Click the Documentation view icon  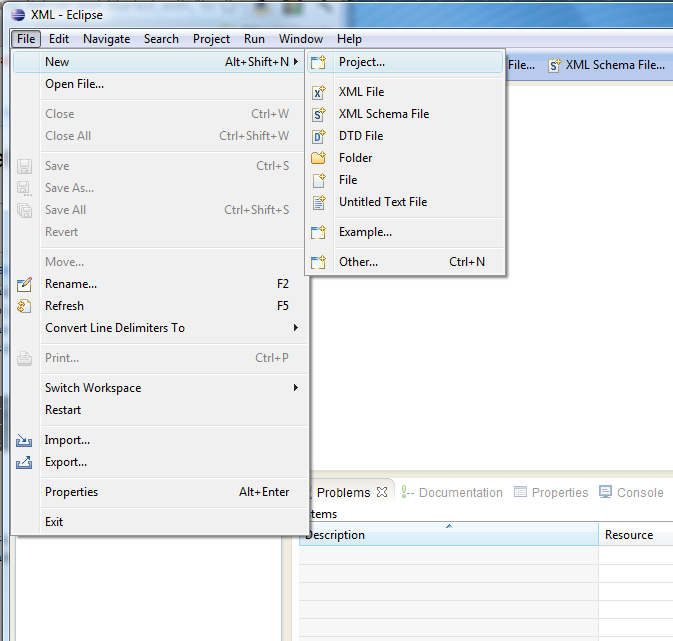pyautogui.click(x=407, y=492)
